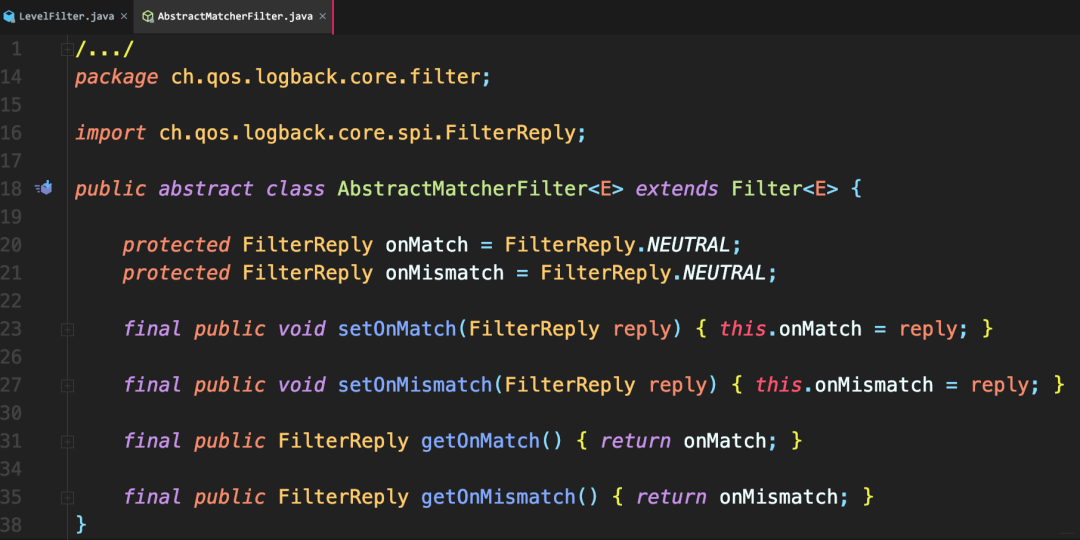Click the Filter superclass name on line 18
This screenshot has height=540, width=1080.
pos(767,188)
